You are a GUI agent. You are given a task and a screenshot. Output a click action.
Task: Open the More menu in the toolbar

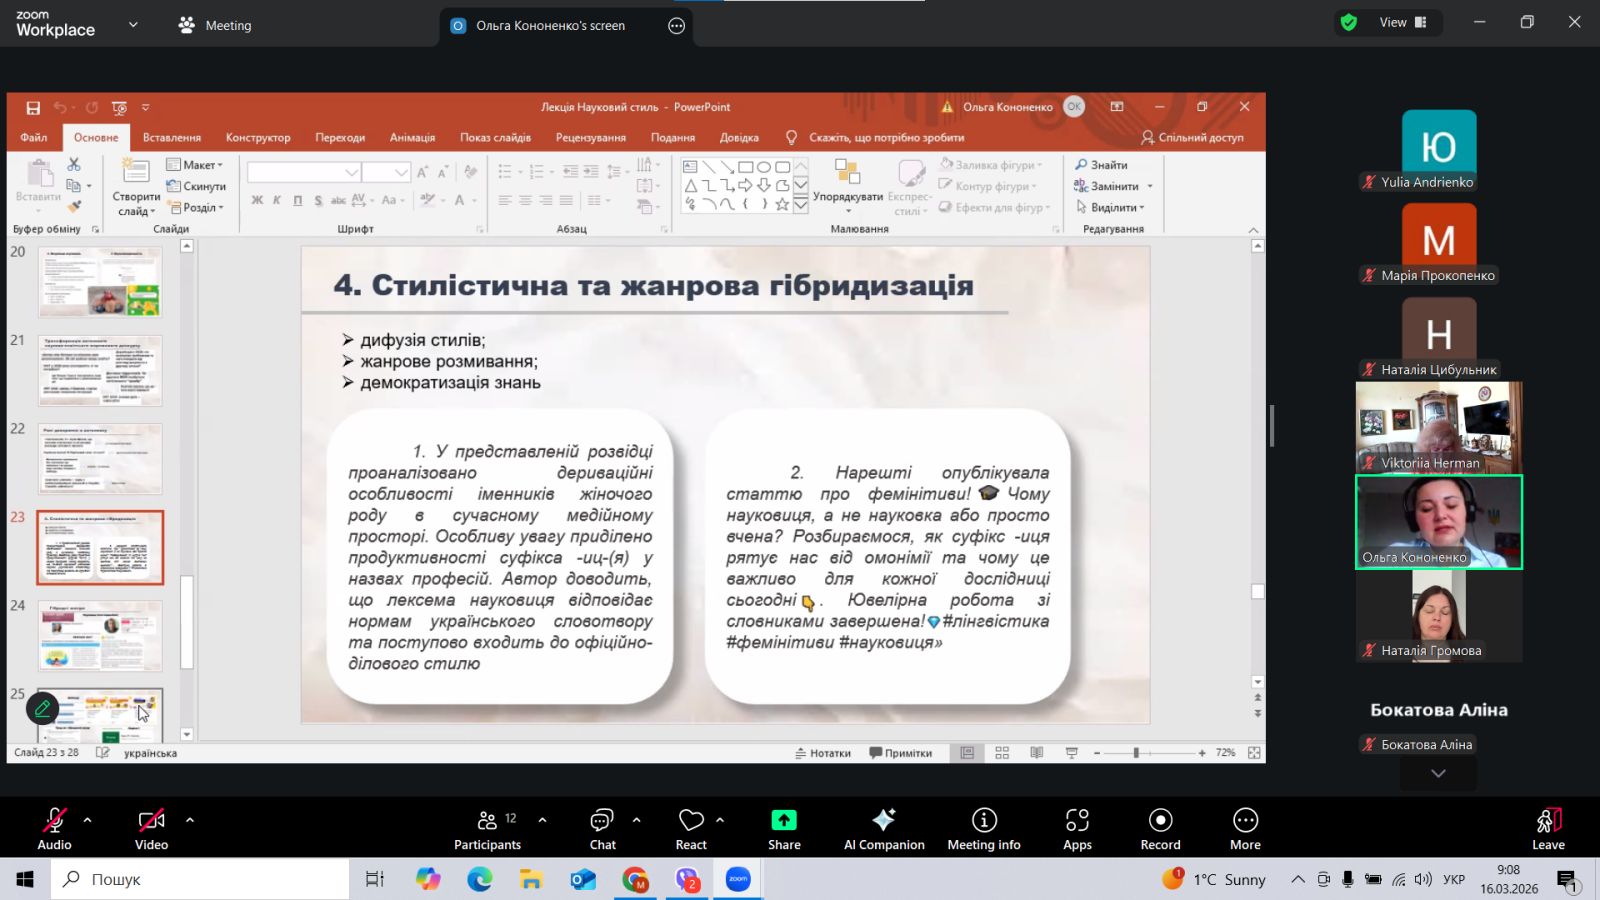click(1245, 828)
